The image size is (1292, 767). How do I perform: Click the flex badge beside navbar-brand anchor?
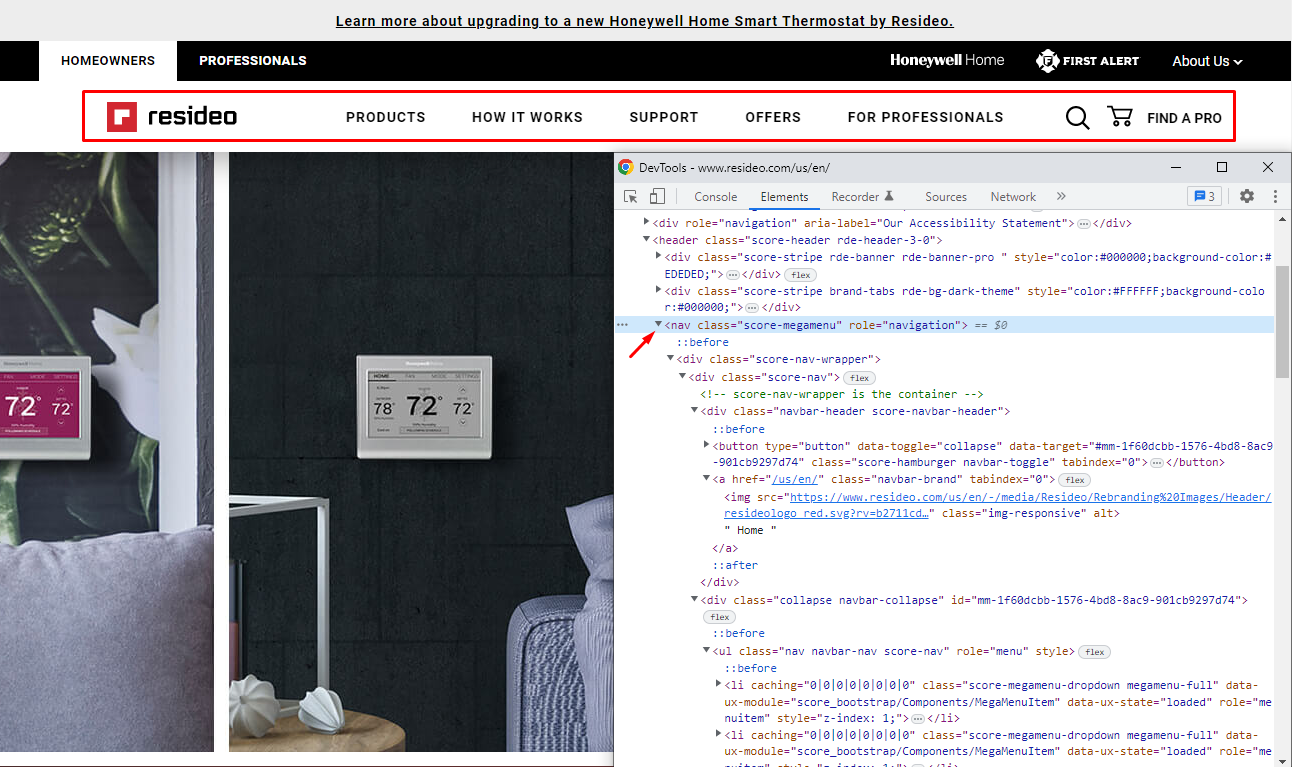[1076, 480]
